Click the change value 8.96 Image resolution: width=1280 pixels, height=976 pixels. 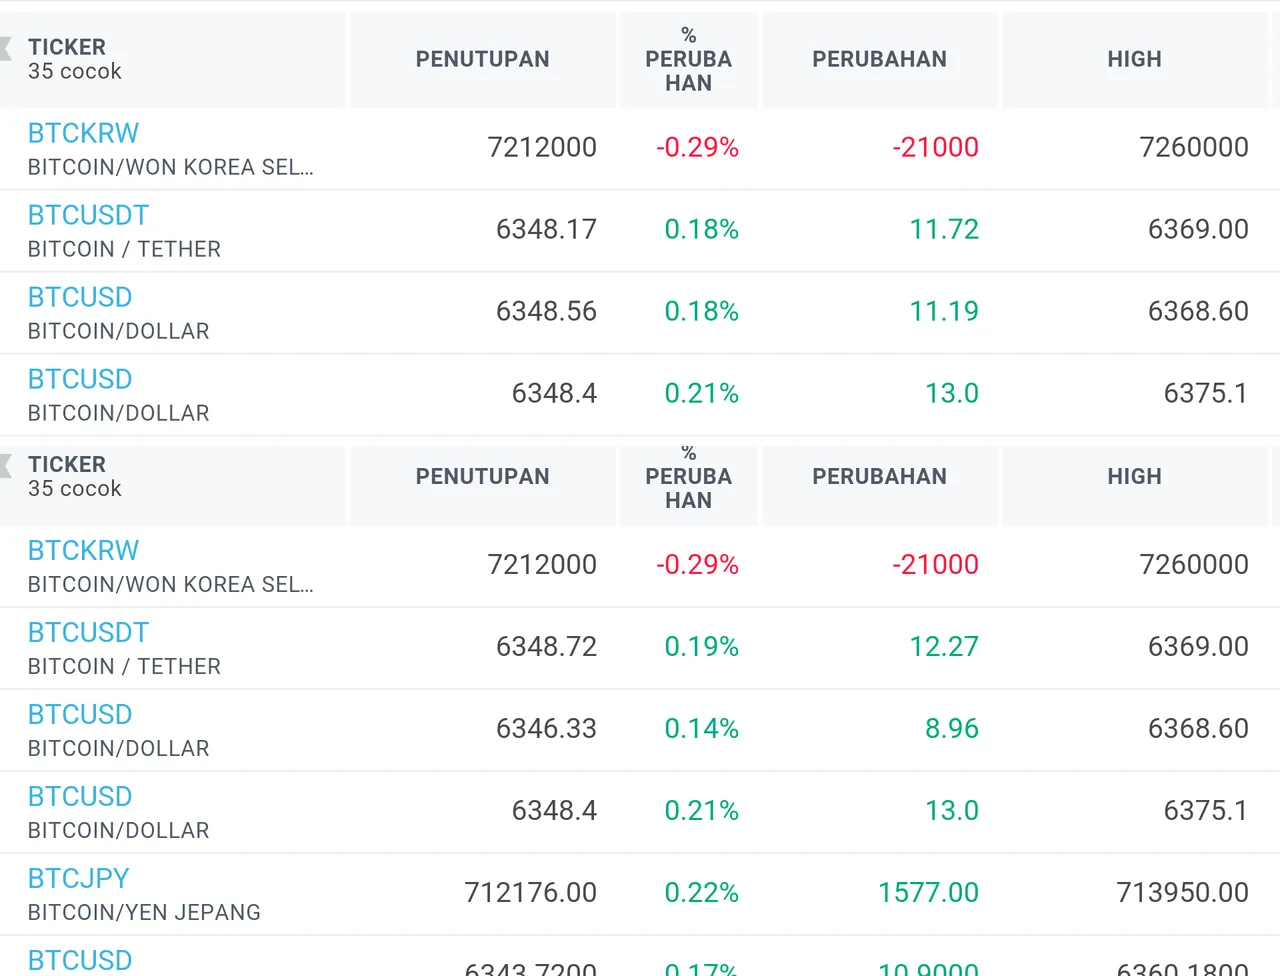click(952, 728)
